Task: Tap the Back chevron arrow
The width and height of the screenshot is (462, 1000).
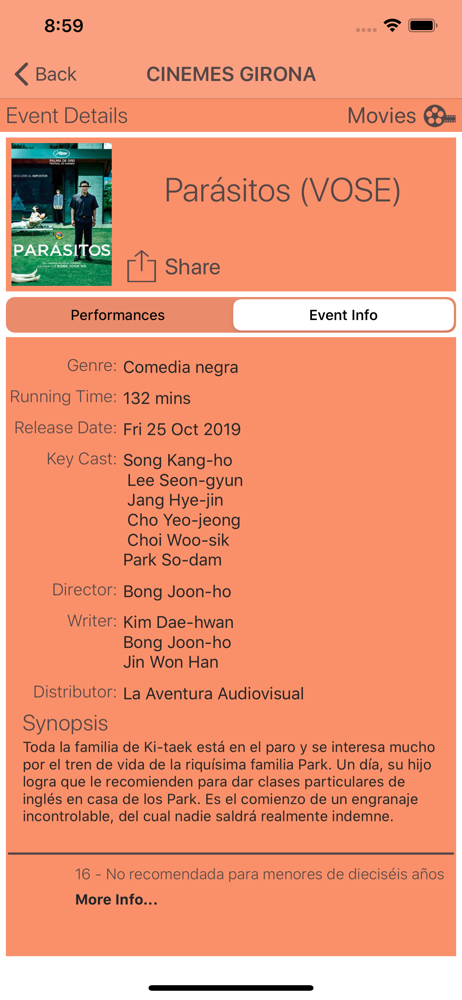Action: coord(21,74)
